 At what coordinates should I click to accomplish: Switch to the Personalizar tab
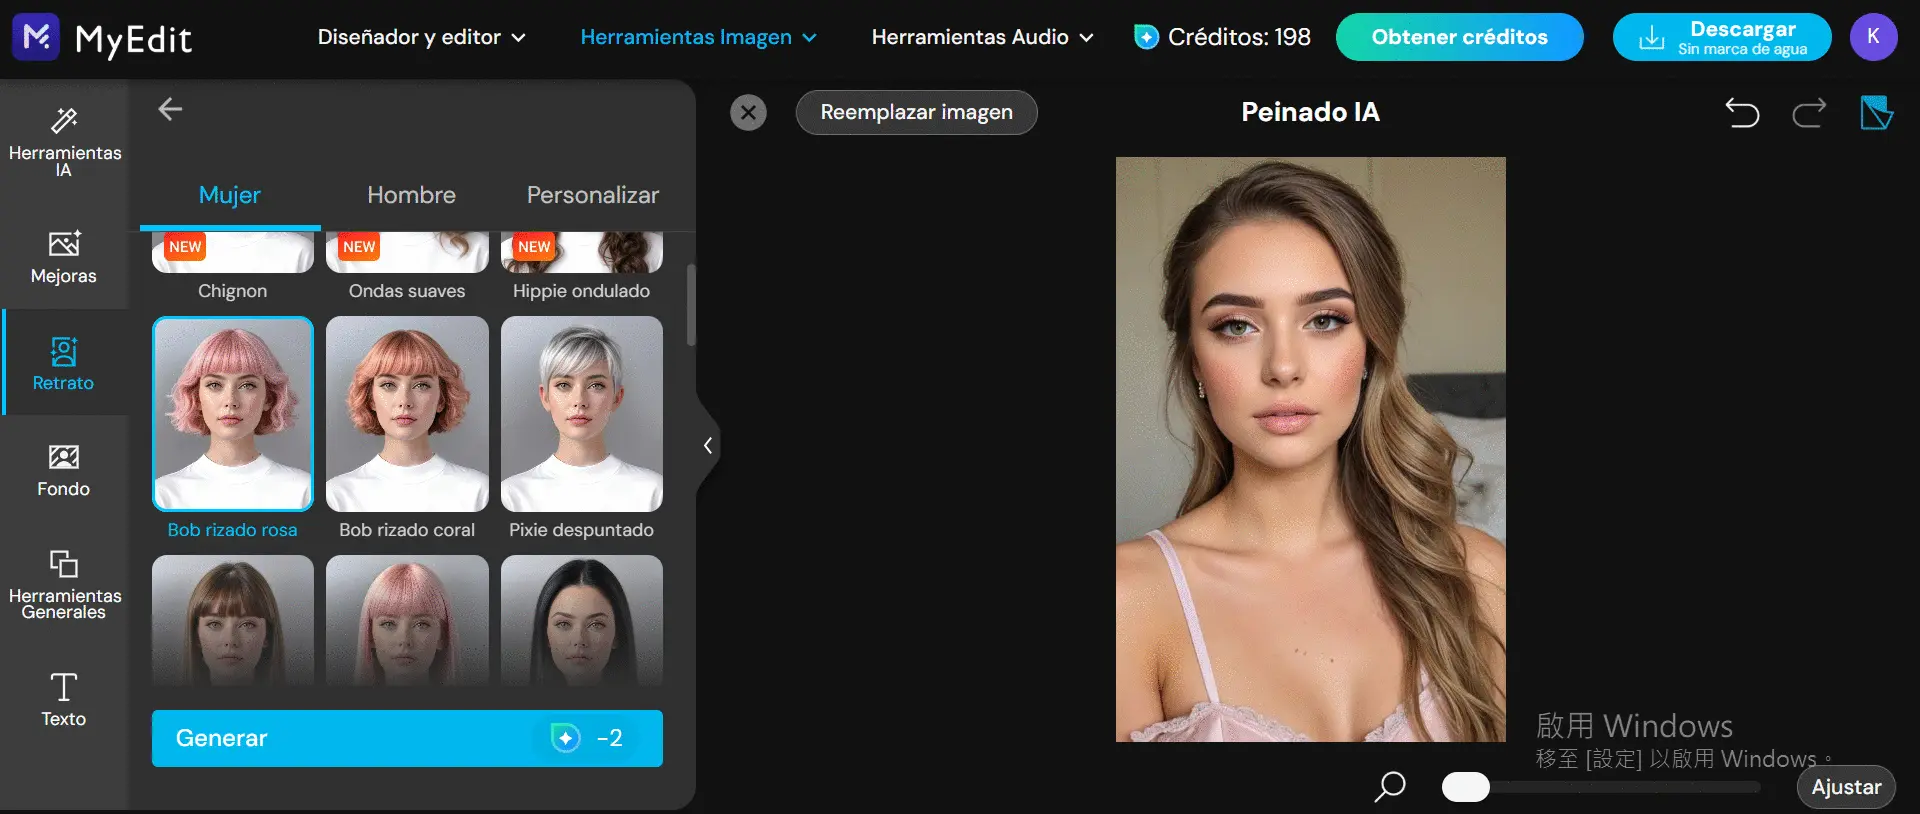[593, 195]
